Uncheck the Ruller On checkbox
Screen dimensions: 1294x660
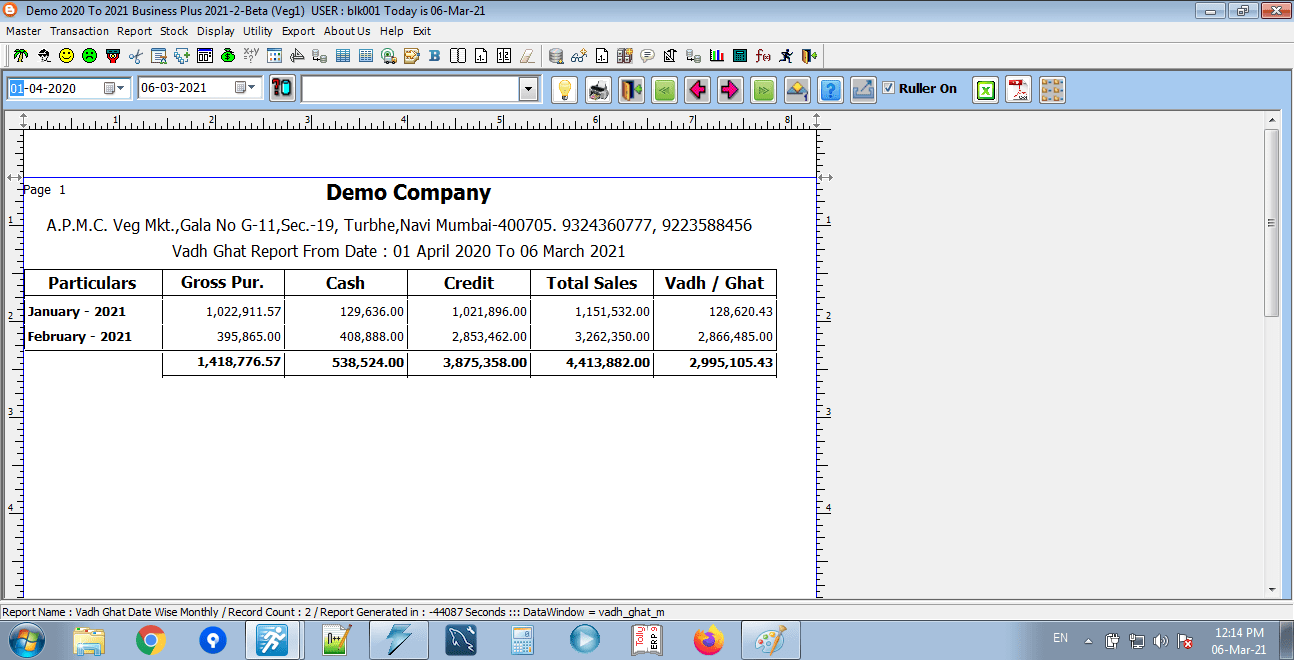tap(888, 88)
